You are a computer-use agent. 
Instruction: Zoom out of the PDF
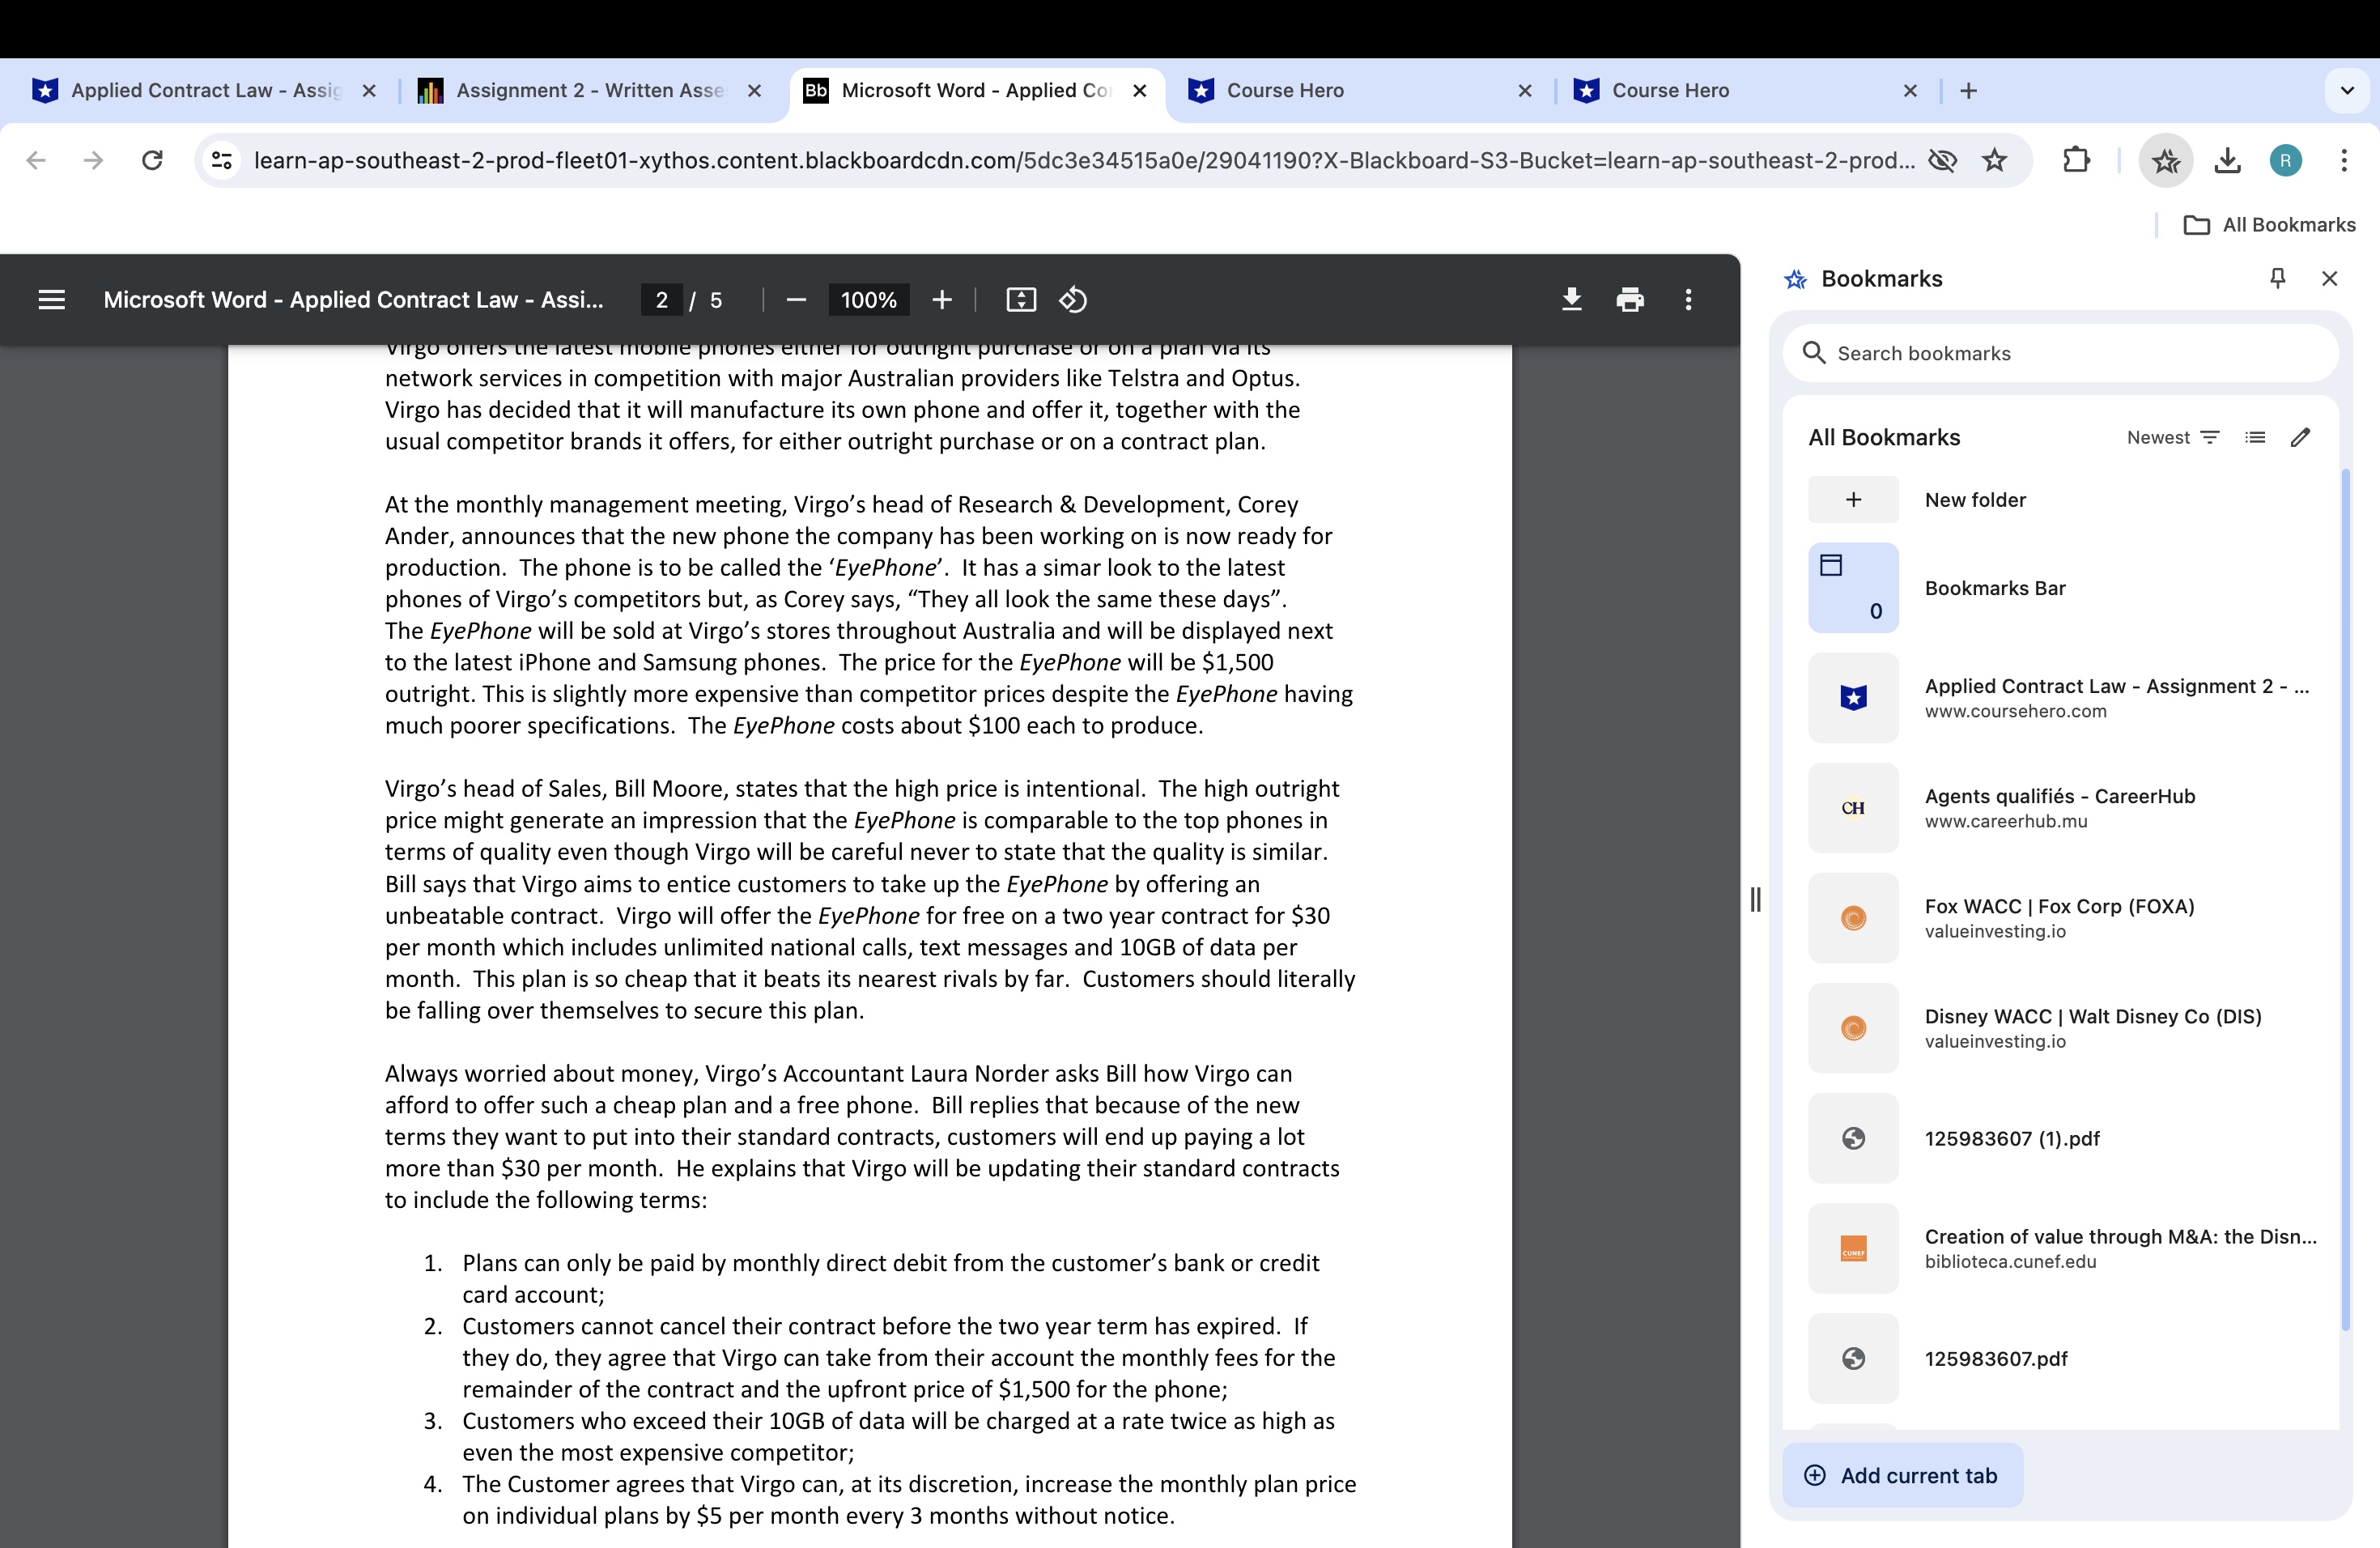pos(796,299)
